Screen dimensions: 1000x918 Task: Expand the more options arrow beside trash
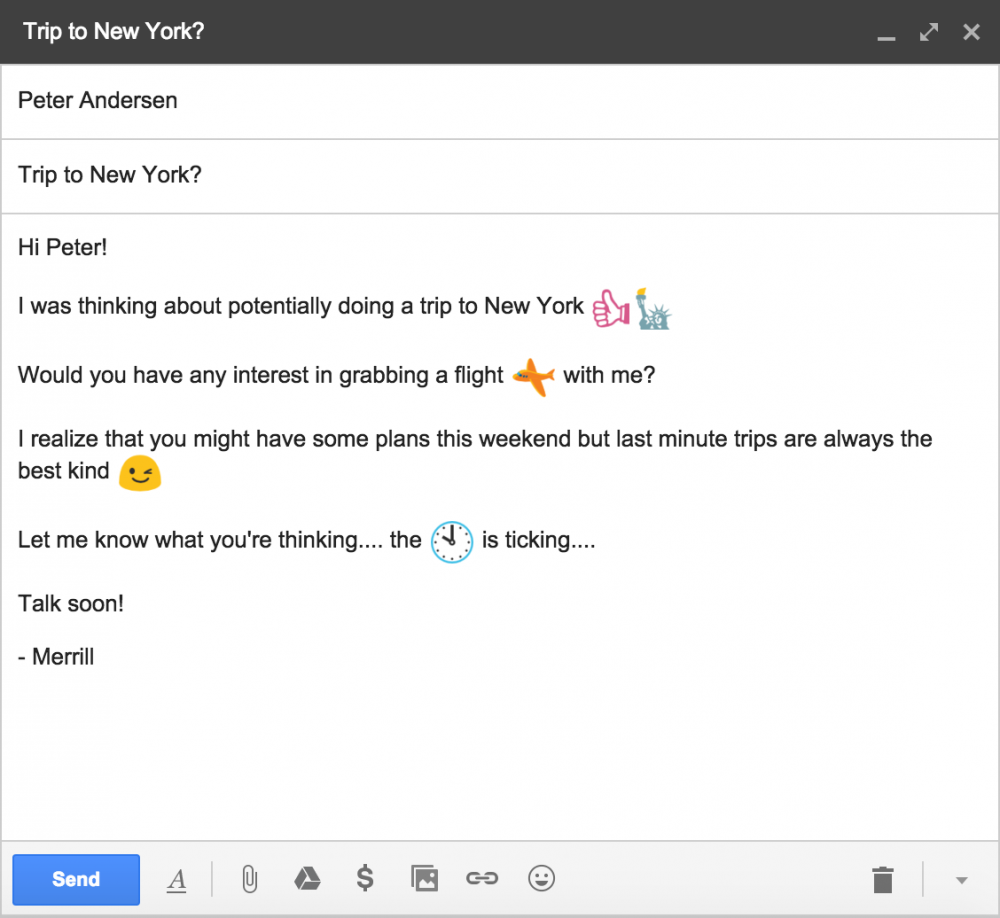(962, 881)
